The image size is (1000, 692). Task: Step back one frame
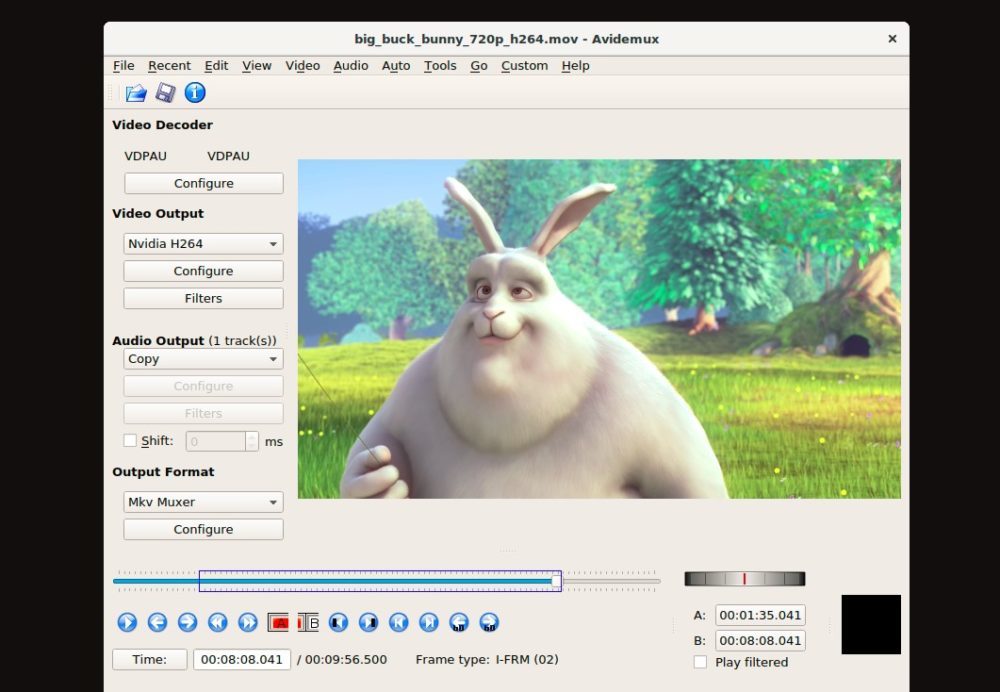[157, 623]
